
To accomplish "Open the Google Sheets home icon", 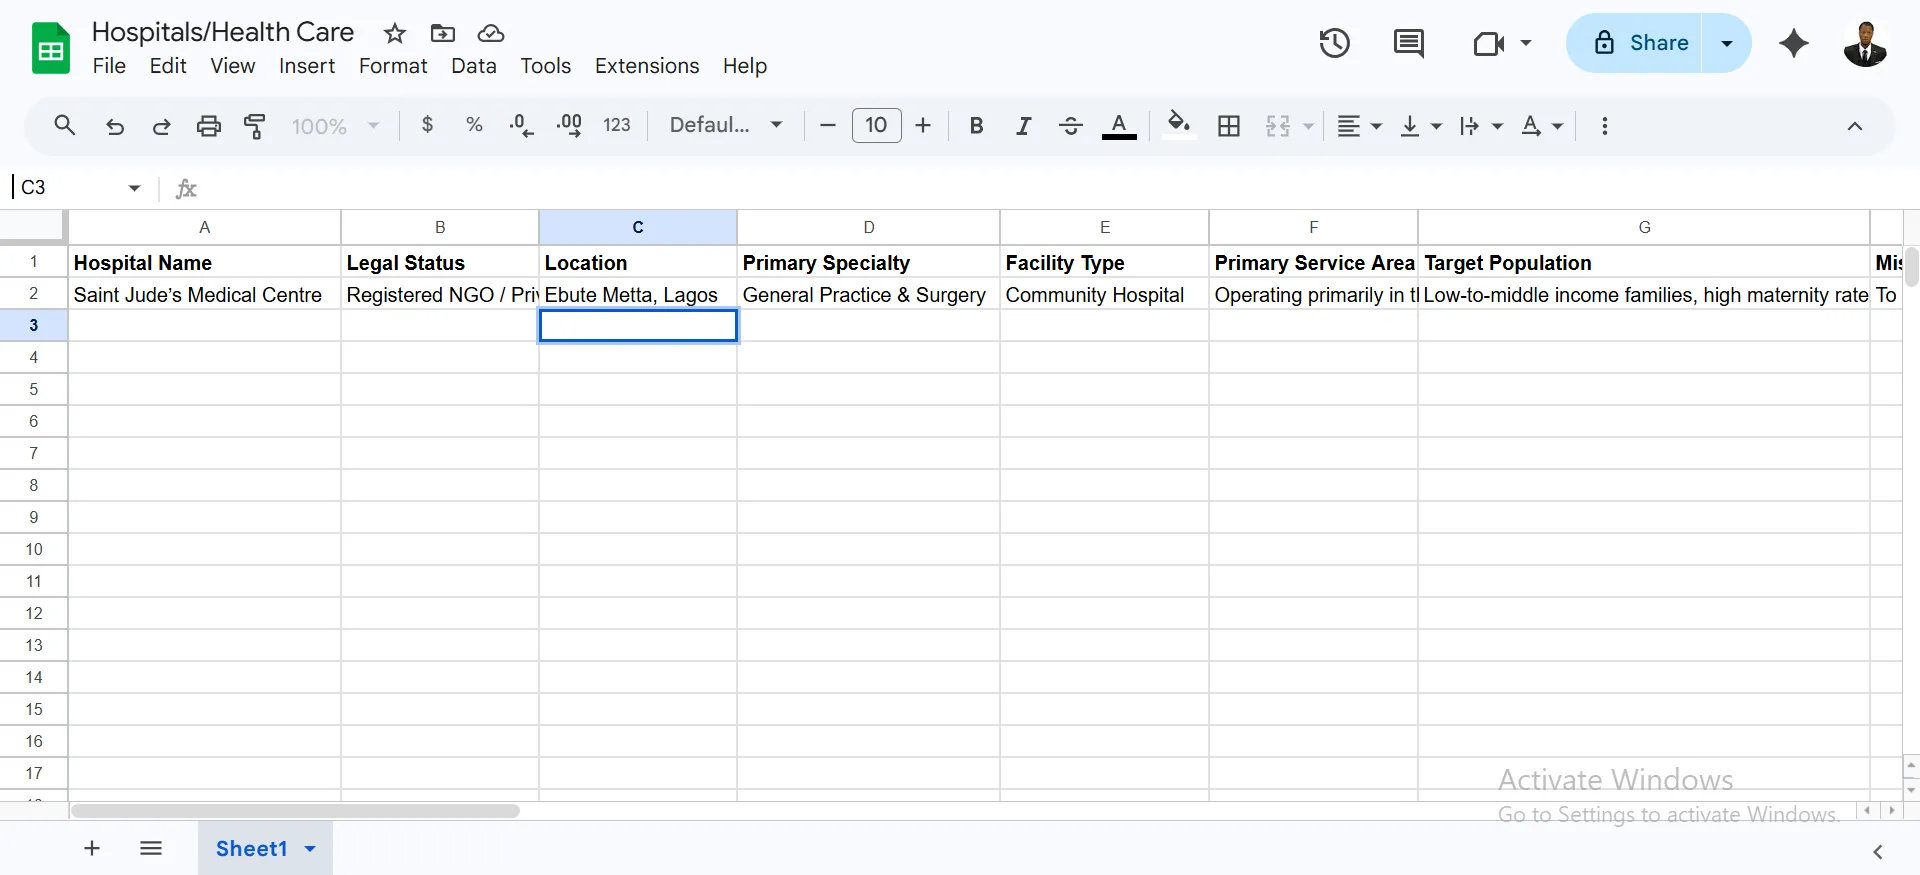I will tap(51, 48).
